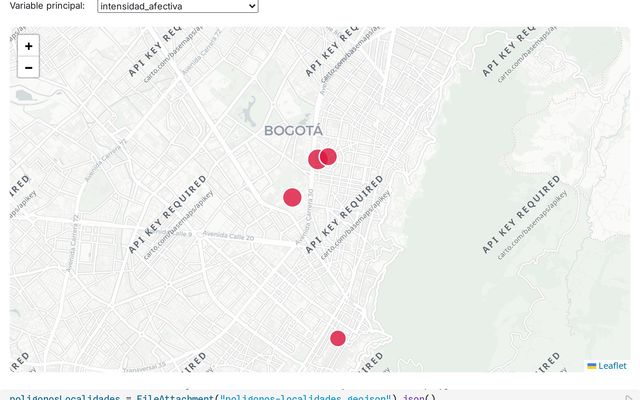Zoom out of the map

point(28,67)
